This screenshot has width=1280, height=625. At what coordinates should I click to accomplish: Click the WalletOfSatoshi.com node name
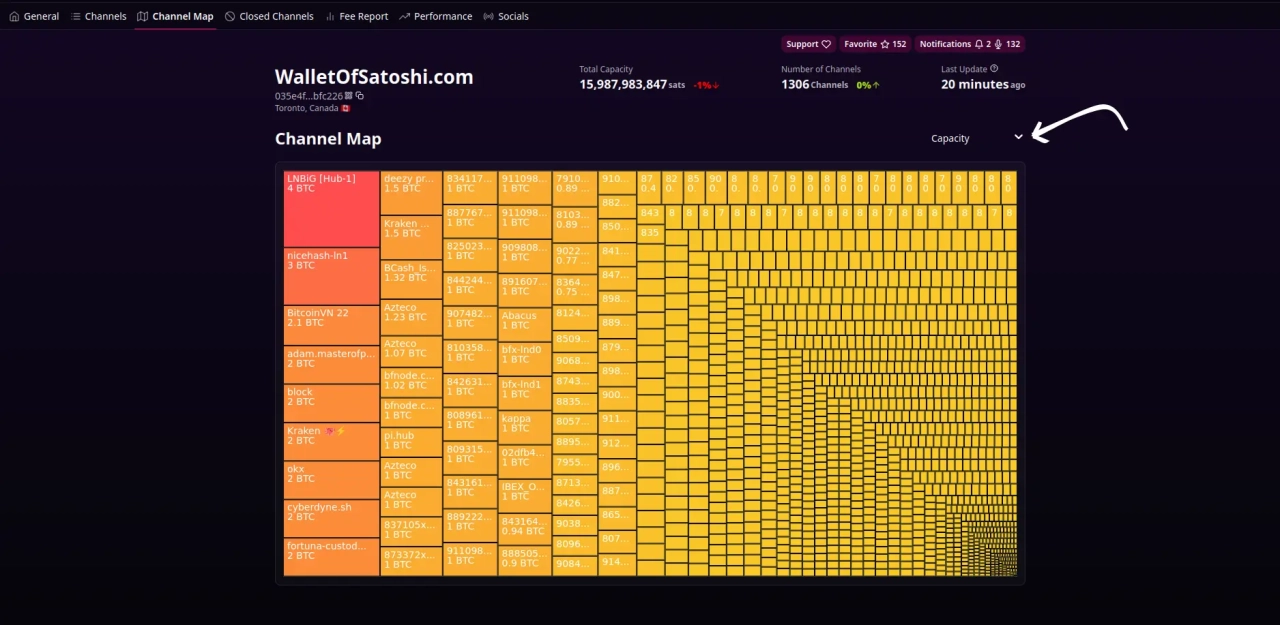[x=373, y=77]
